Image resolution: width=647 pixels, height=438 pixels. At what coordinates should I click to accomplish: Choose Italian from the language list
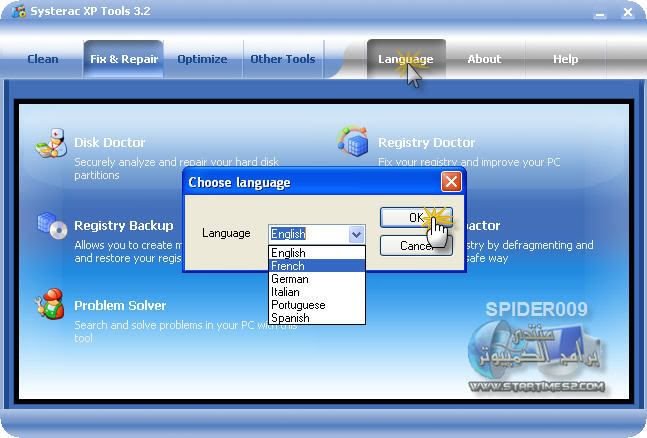click(x=317, y=292)
